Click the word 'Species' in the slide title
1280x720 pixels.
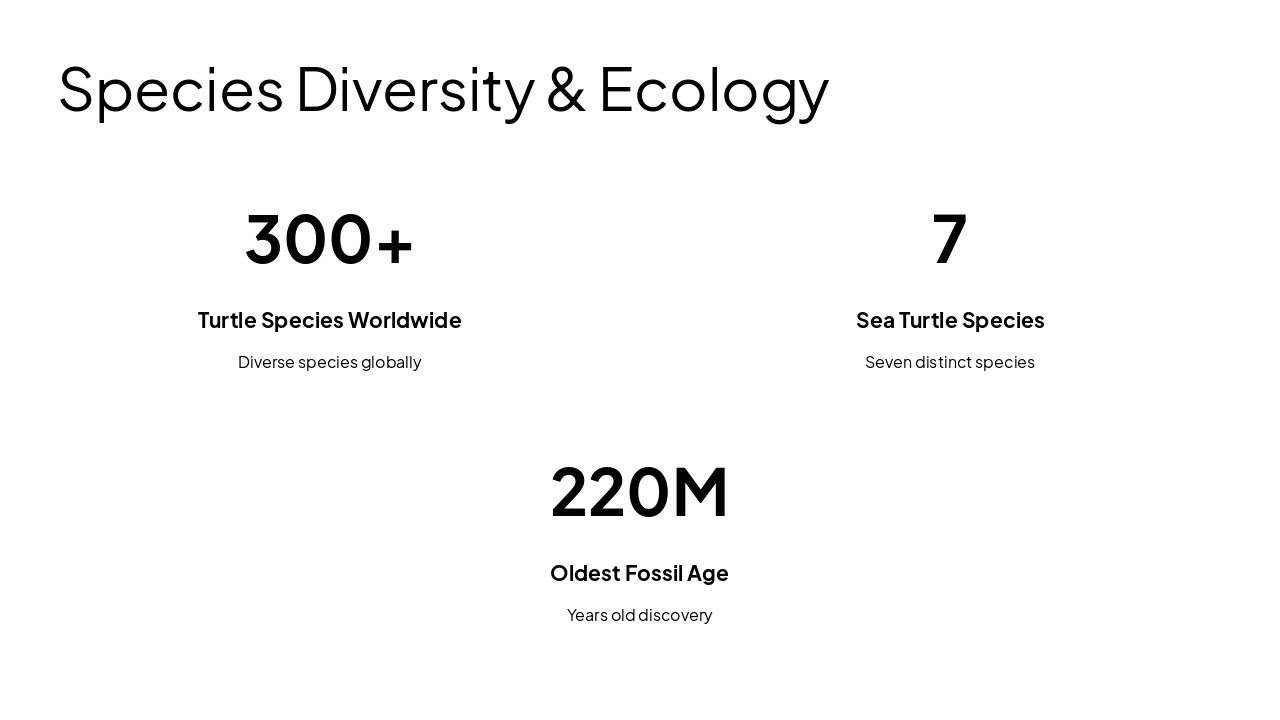click(x=171, y=90)
